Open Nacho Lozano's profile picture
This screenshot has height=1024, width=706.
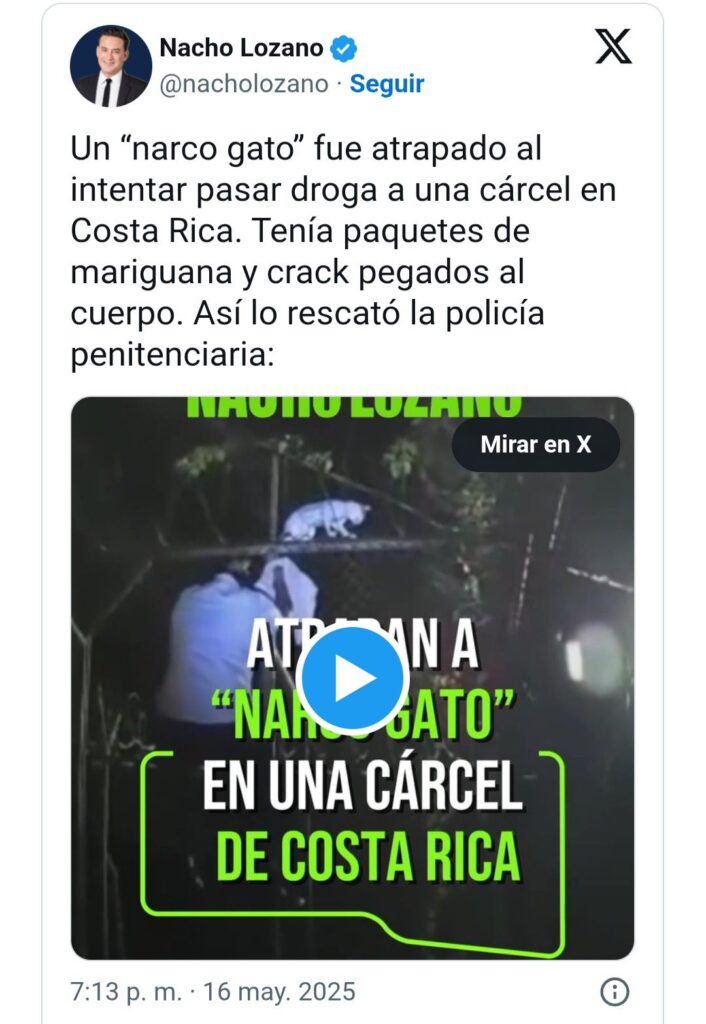click(111, 66)
